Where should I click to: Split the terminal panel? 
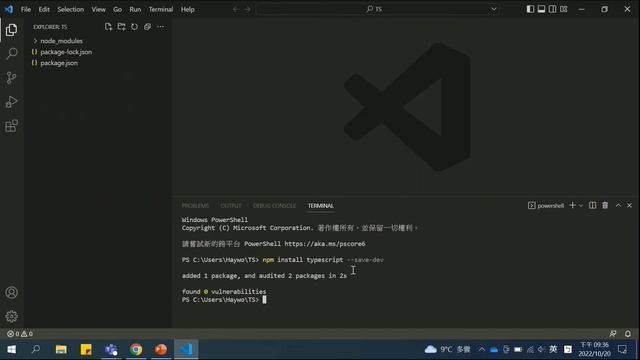coord(592,205)
